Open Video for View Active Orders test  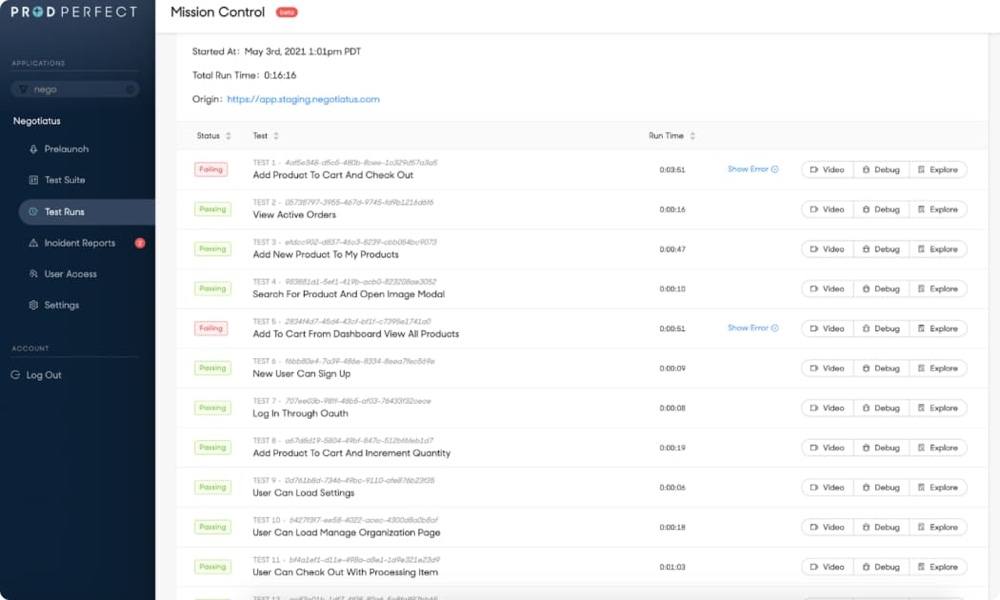[x=827, y=209]
